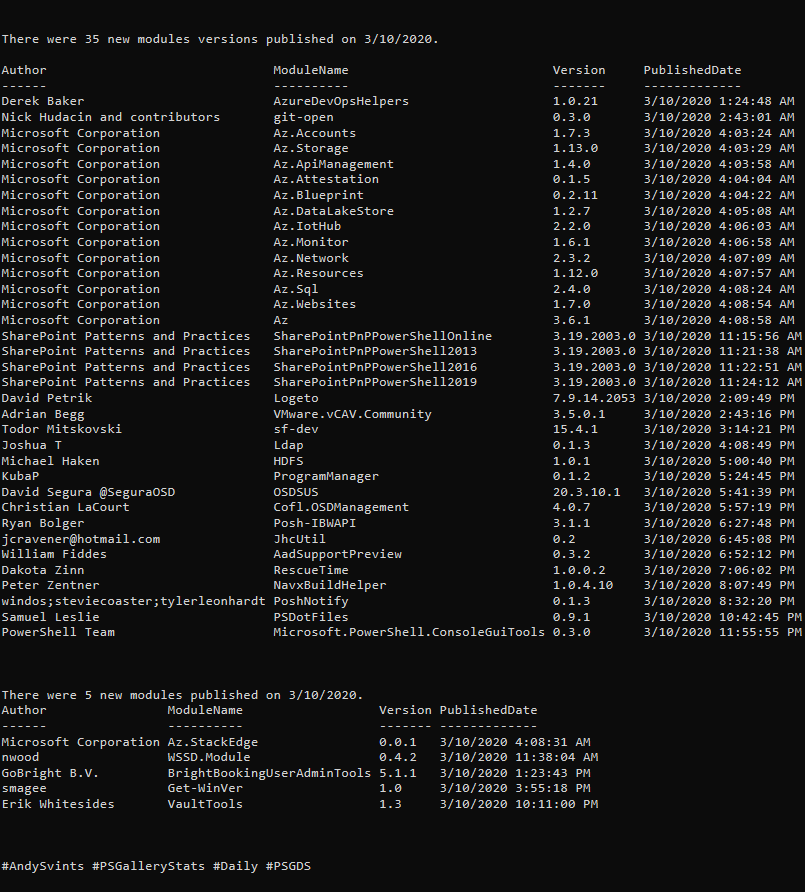Select published time 1:24:48 AM
Image resolution: width=805 pixels, height=892 pixels.
click(757, 101)
